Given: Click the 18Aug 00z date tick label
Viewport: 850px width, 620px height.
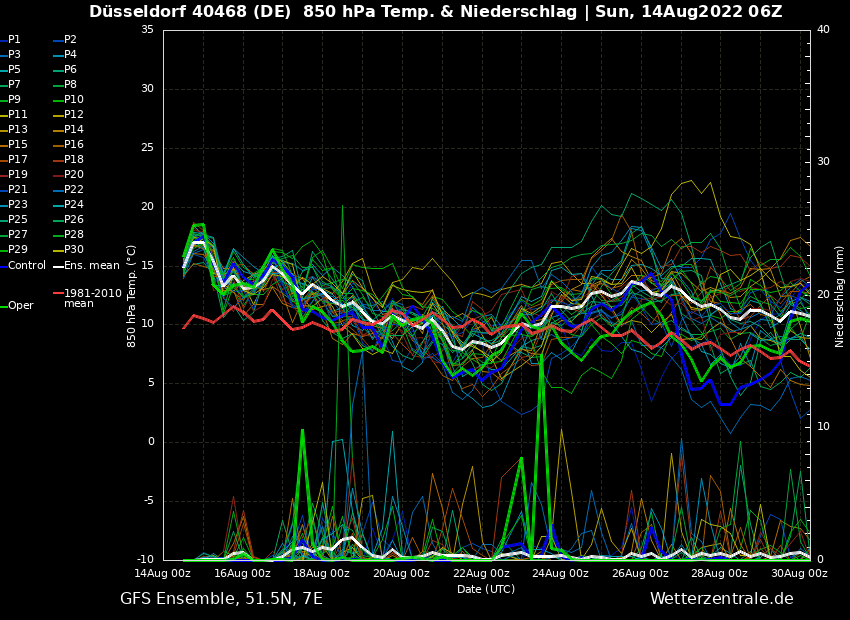Looking at the screenshot, I should (322, 574).
